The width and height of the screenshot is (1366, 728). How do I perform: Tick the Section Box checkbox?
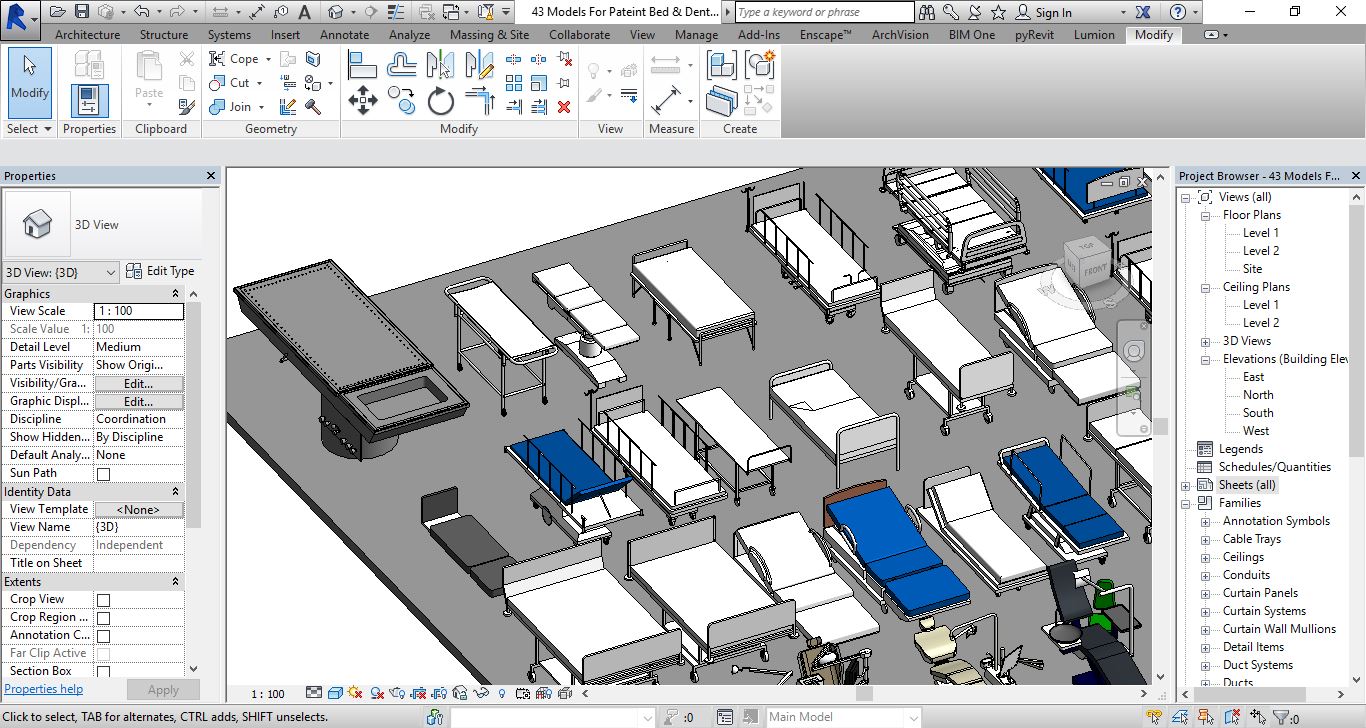coord(103,672)
